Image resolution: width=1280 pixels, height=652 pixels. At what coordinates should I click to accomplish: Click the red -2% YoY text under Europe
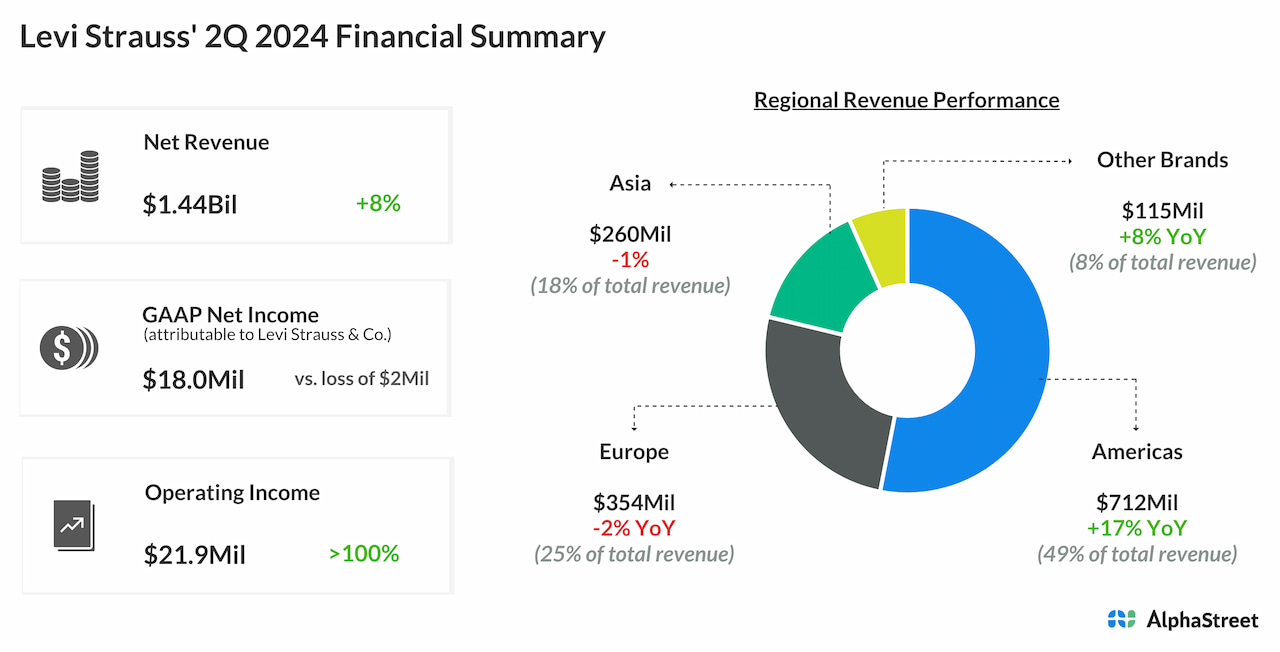(x=634, y=528)
